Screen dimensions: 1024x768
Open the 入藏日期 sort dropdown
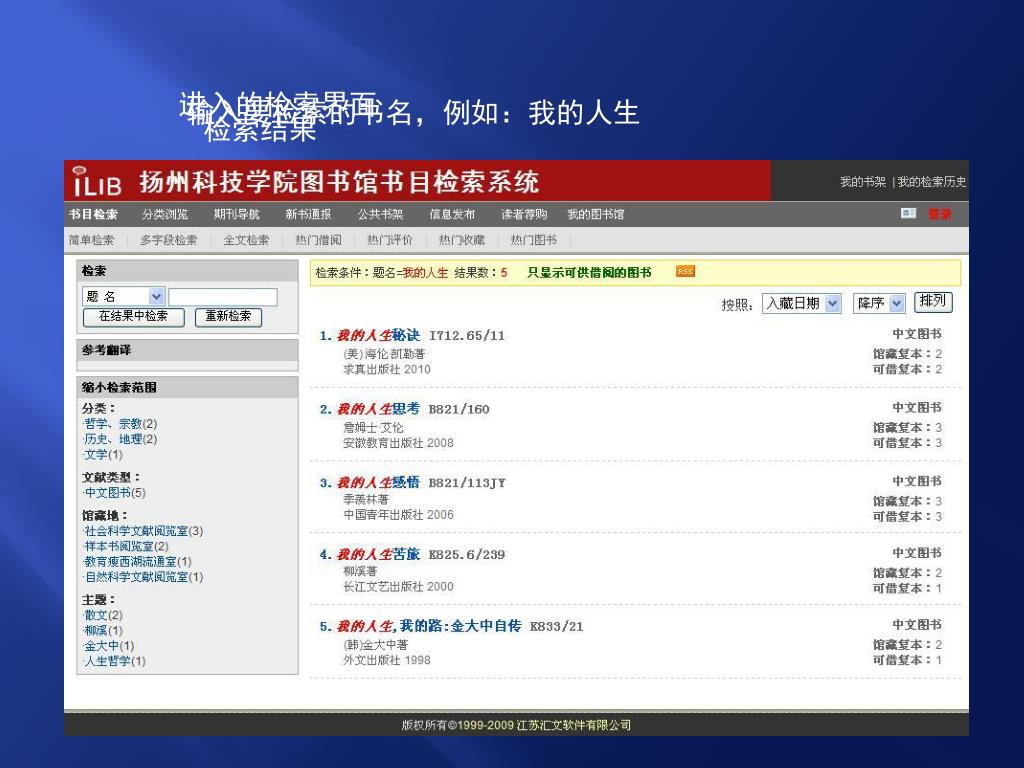(x=832, y=303)
